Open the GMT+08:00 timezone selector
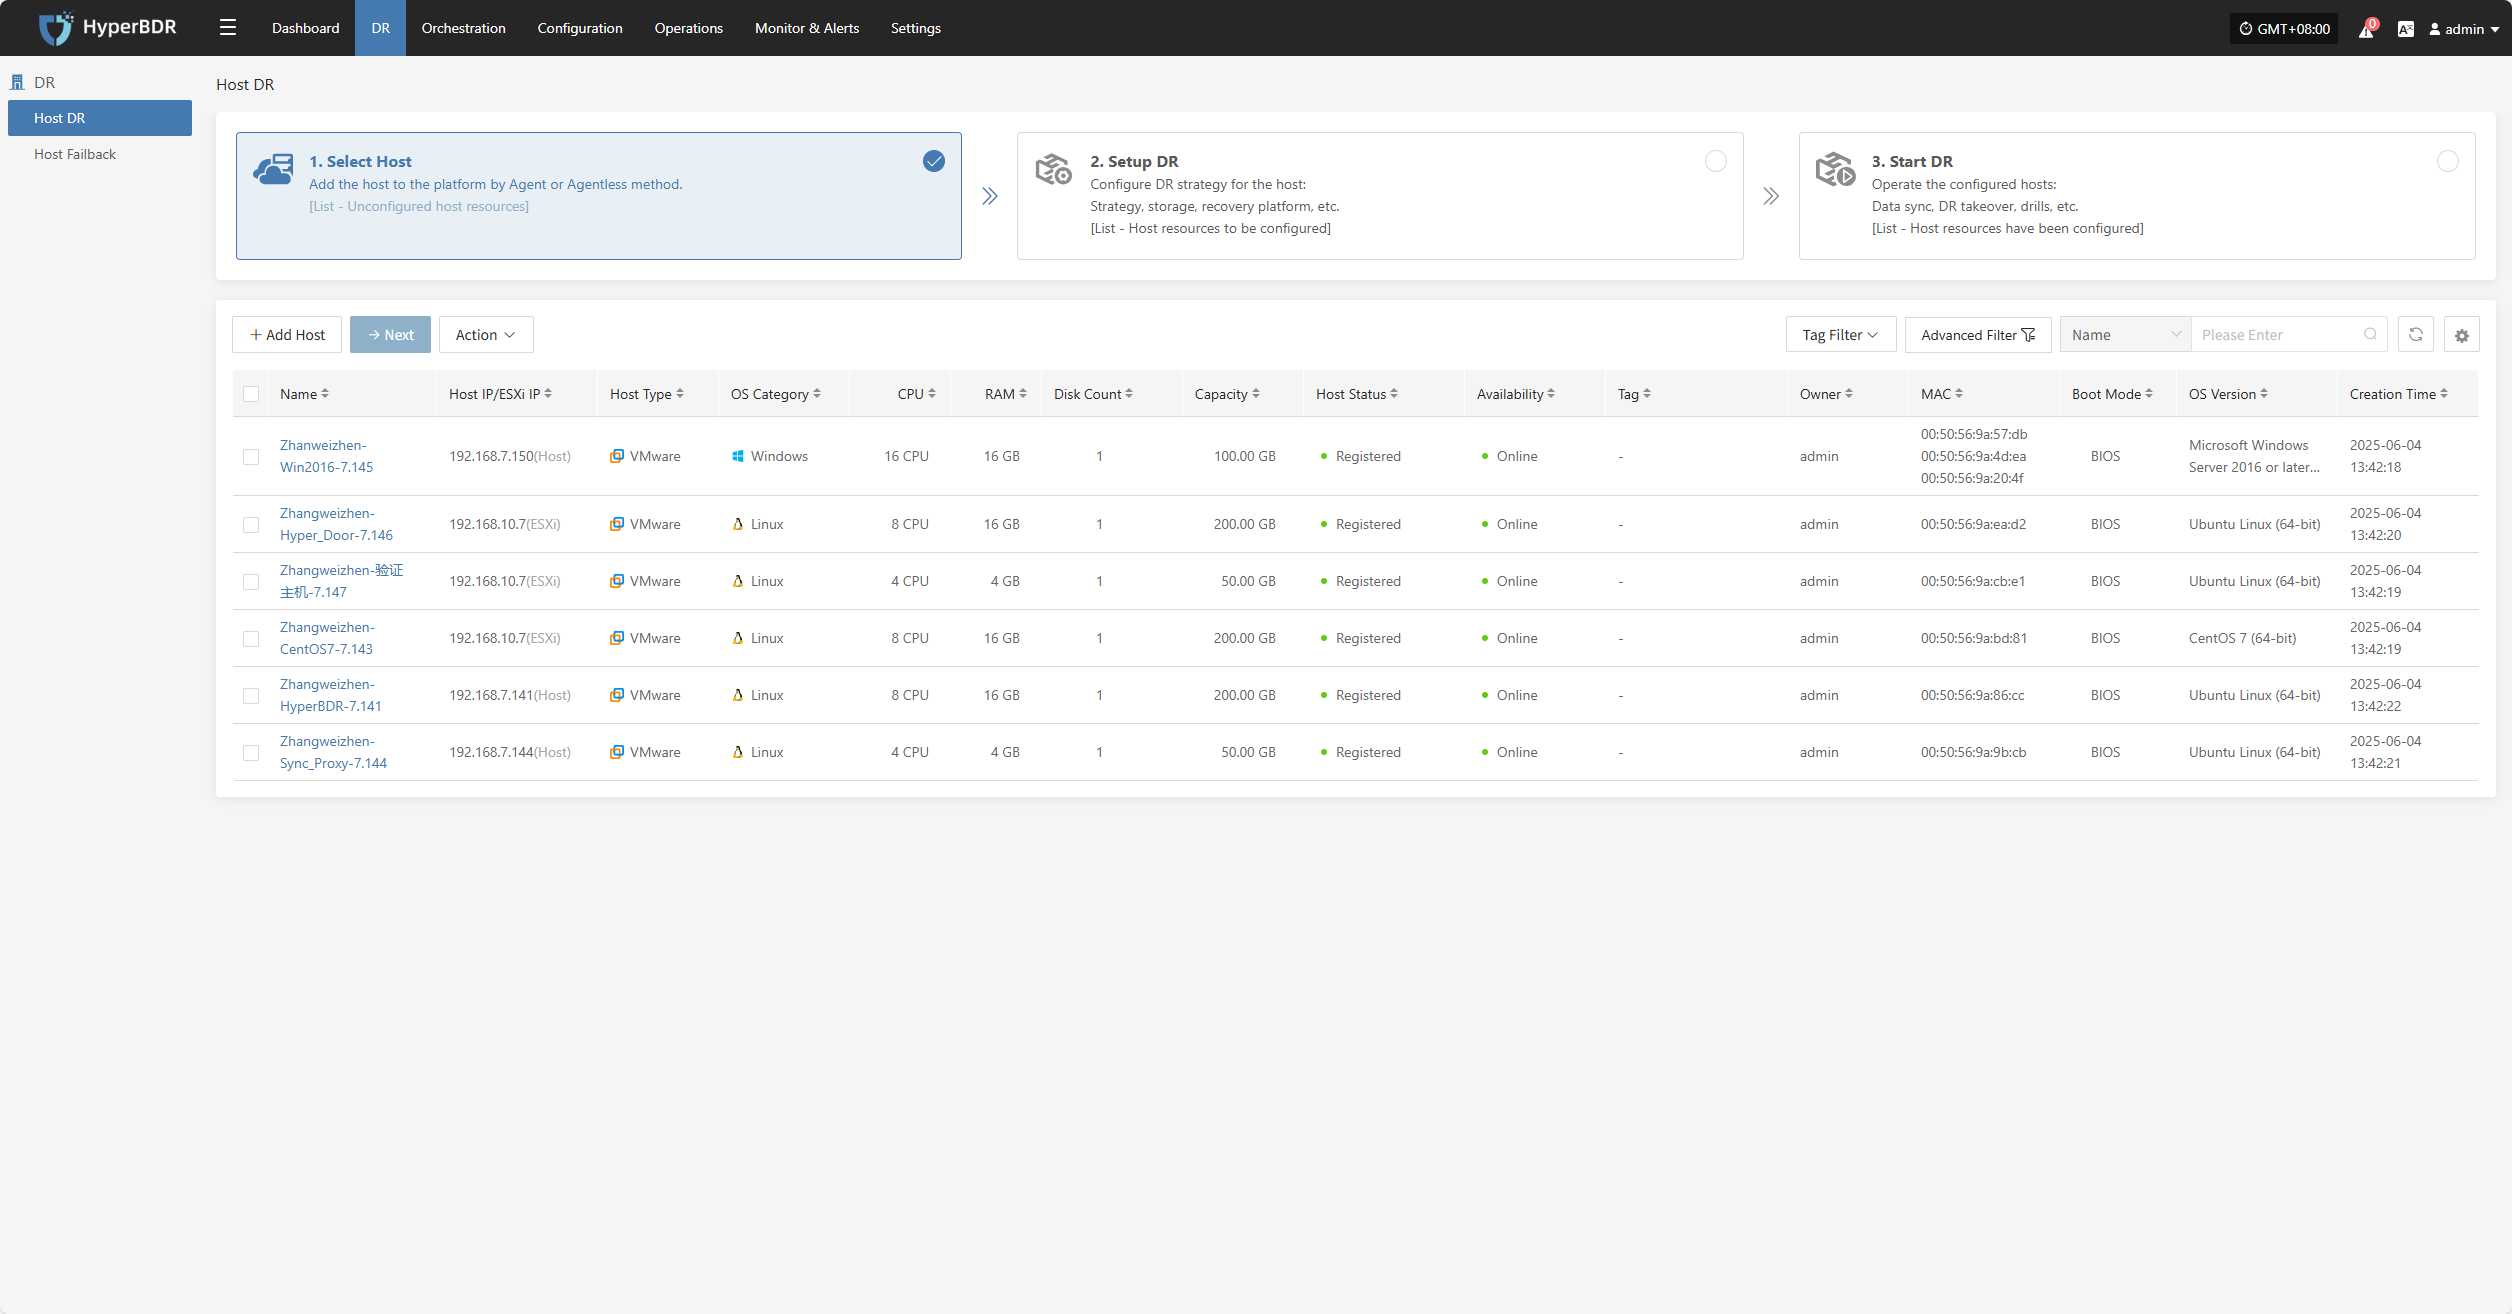The width and height of the screenshot is (2512, 1314). pos(2284,29)
